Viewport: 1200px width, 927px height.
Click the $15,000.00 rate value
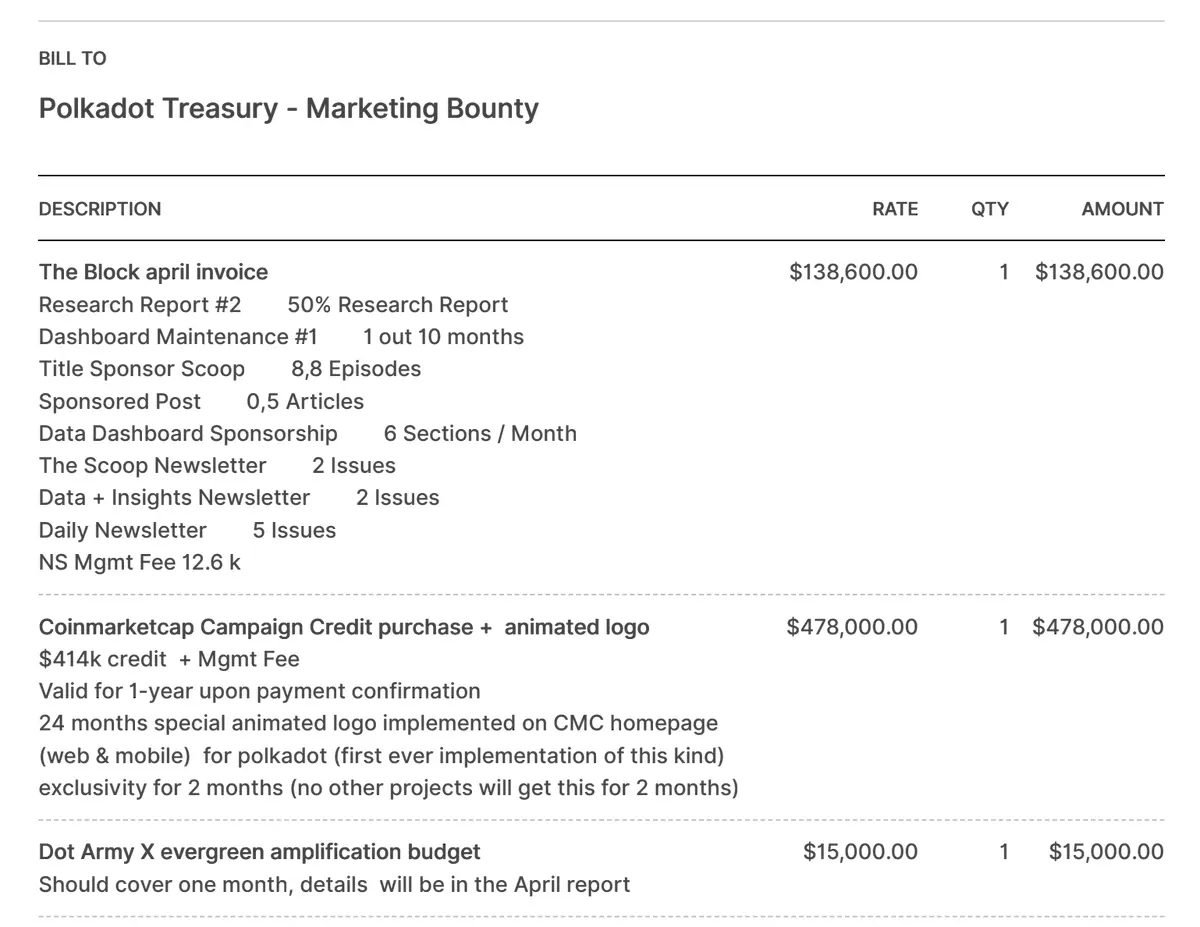pyautogui.click(x=860, y=852)
